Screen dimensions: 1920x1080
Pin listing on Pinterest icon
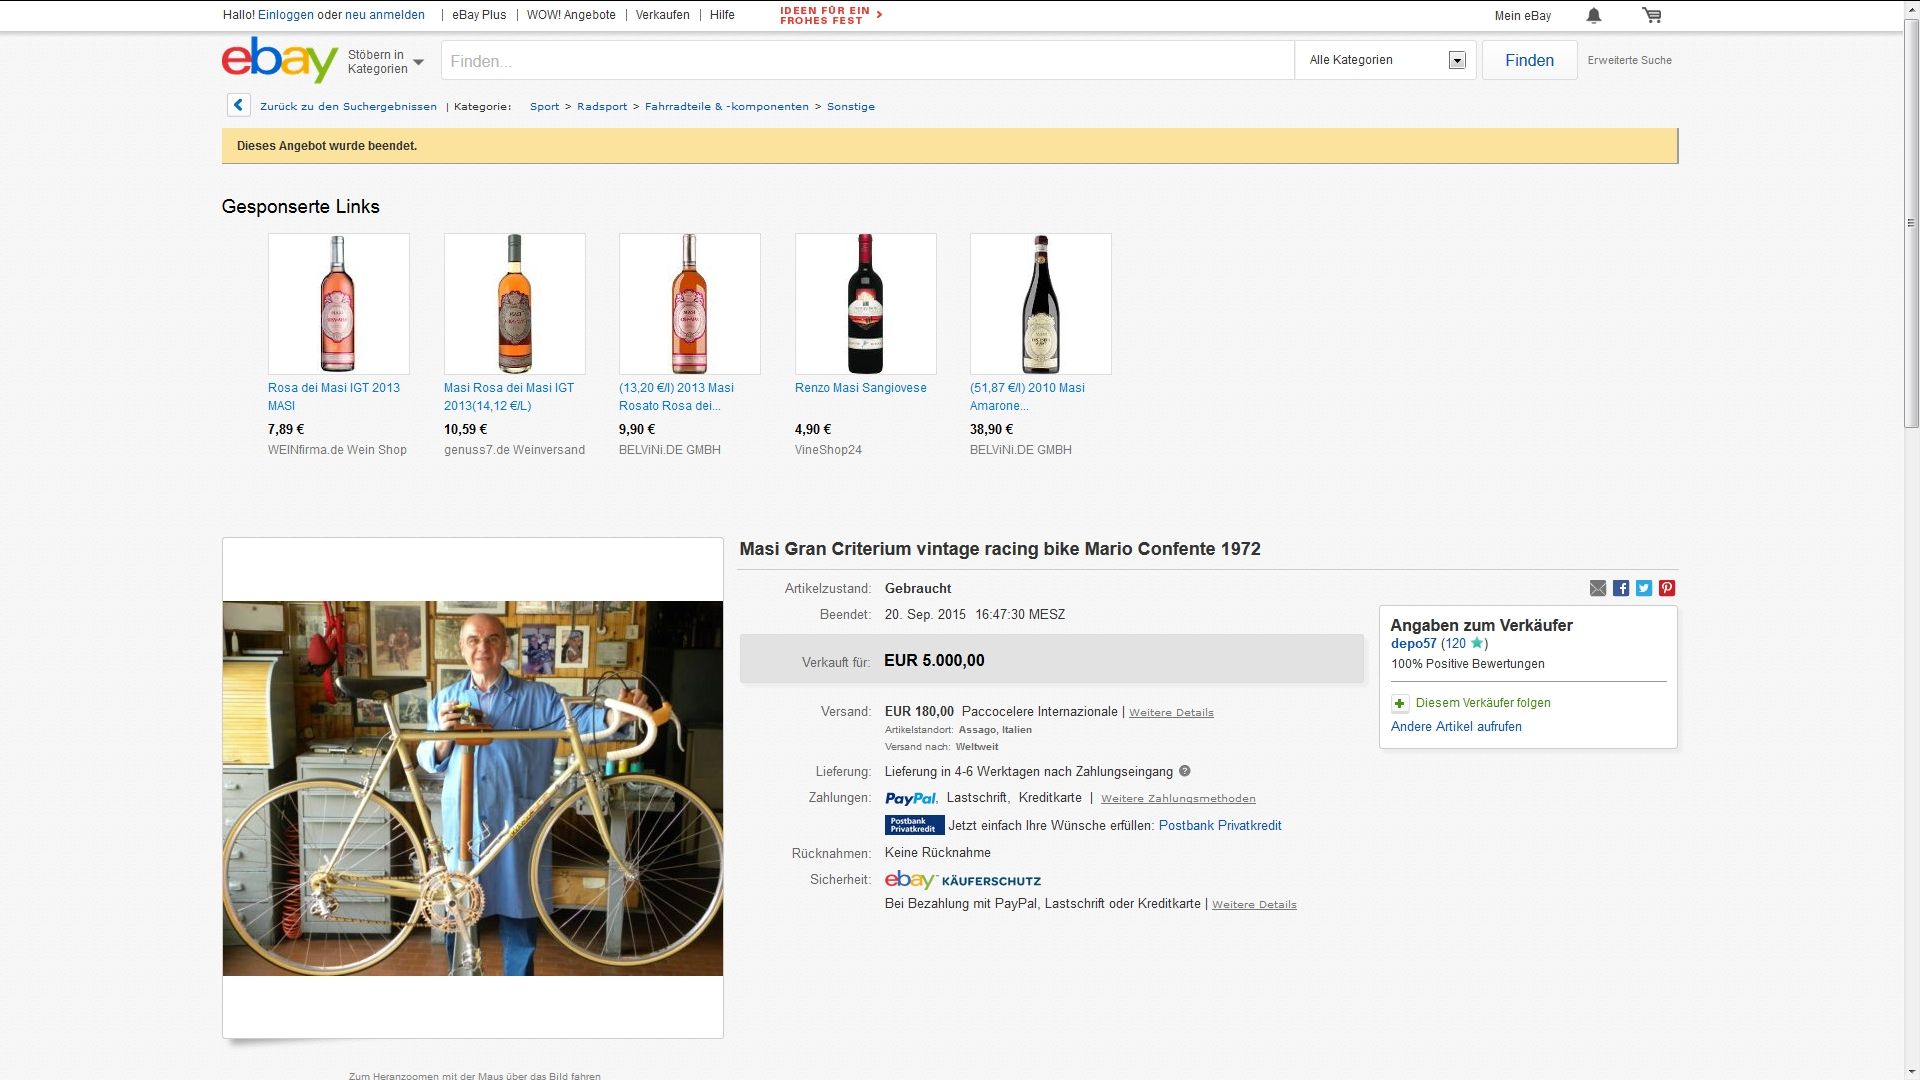click(x=1667, y=588)
